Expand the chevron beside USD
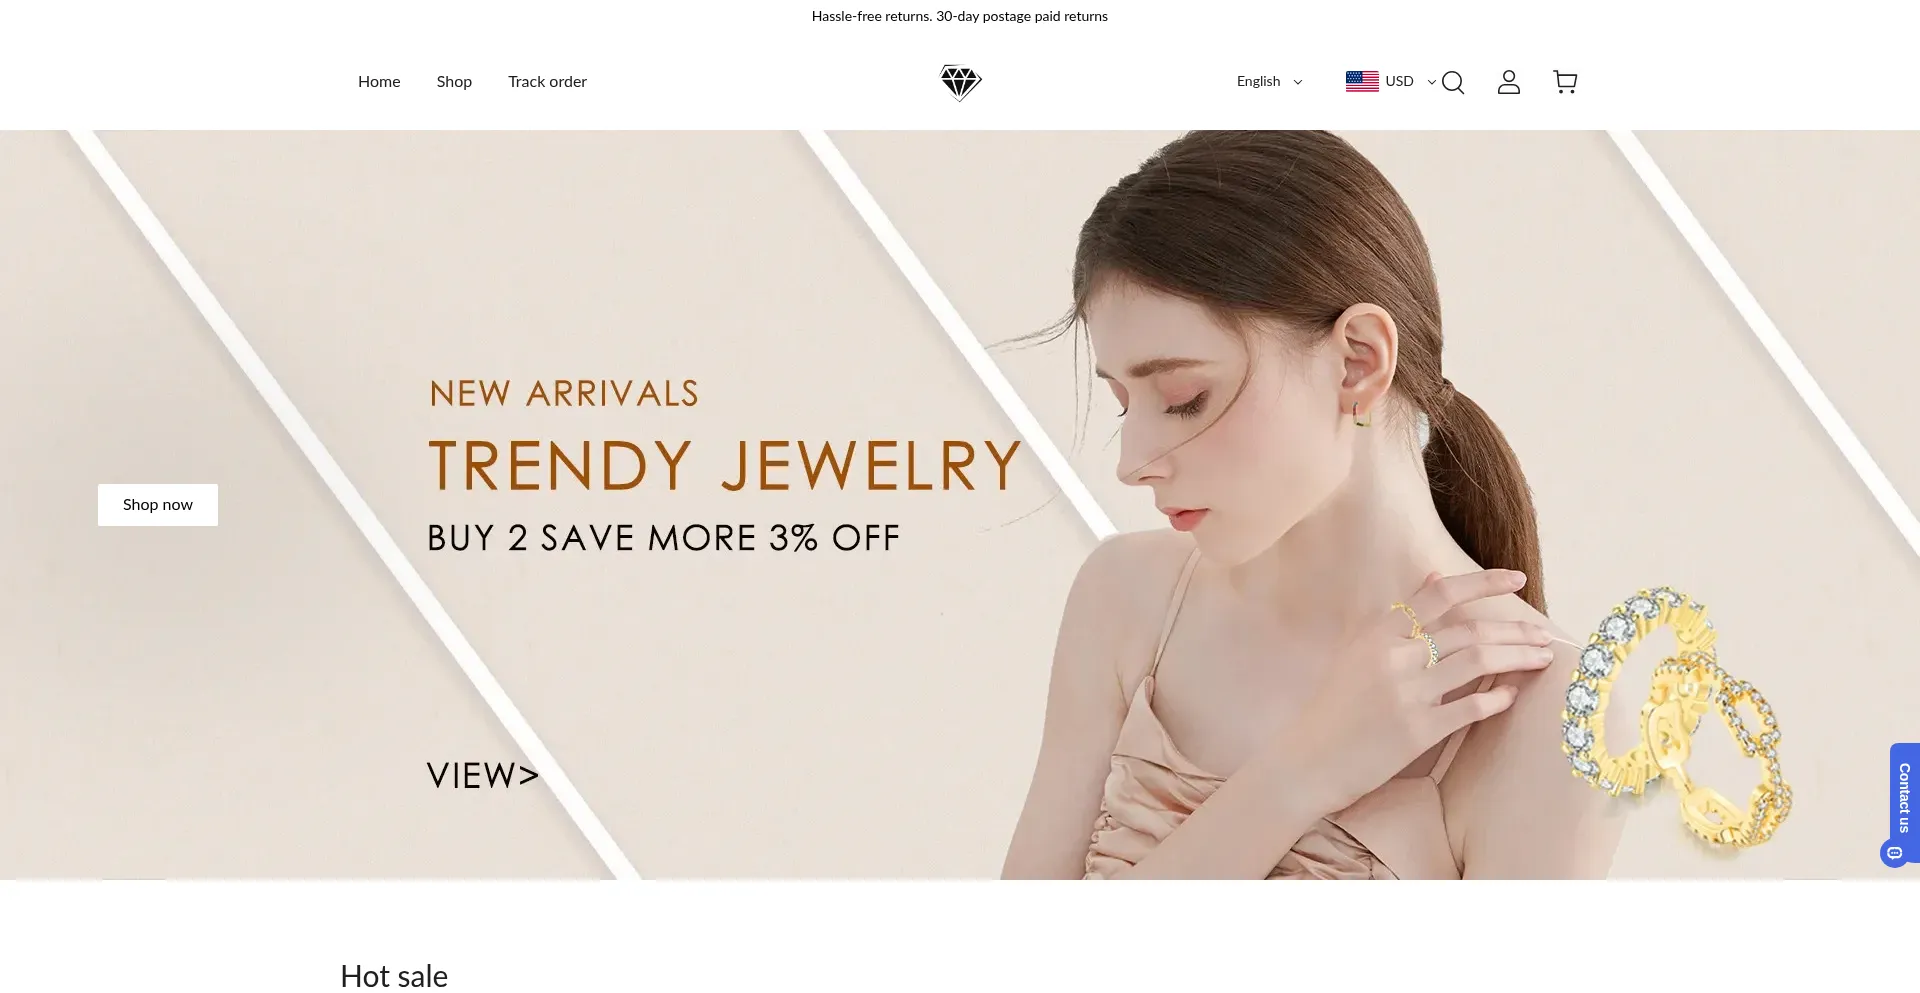Screen dimensions: 1920x993 tap(1432, 82)
